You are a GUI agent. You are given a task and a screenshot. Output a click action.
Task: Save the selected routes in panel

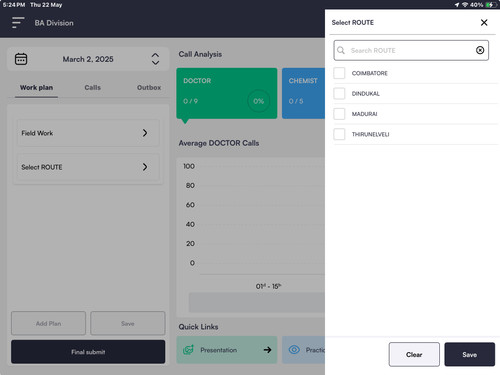[469, 355]
